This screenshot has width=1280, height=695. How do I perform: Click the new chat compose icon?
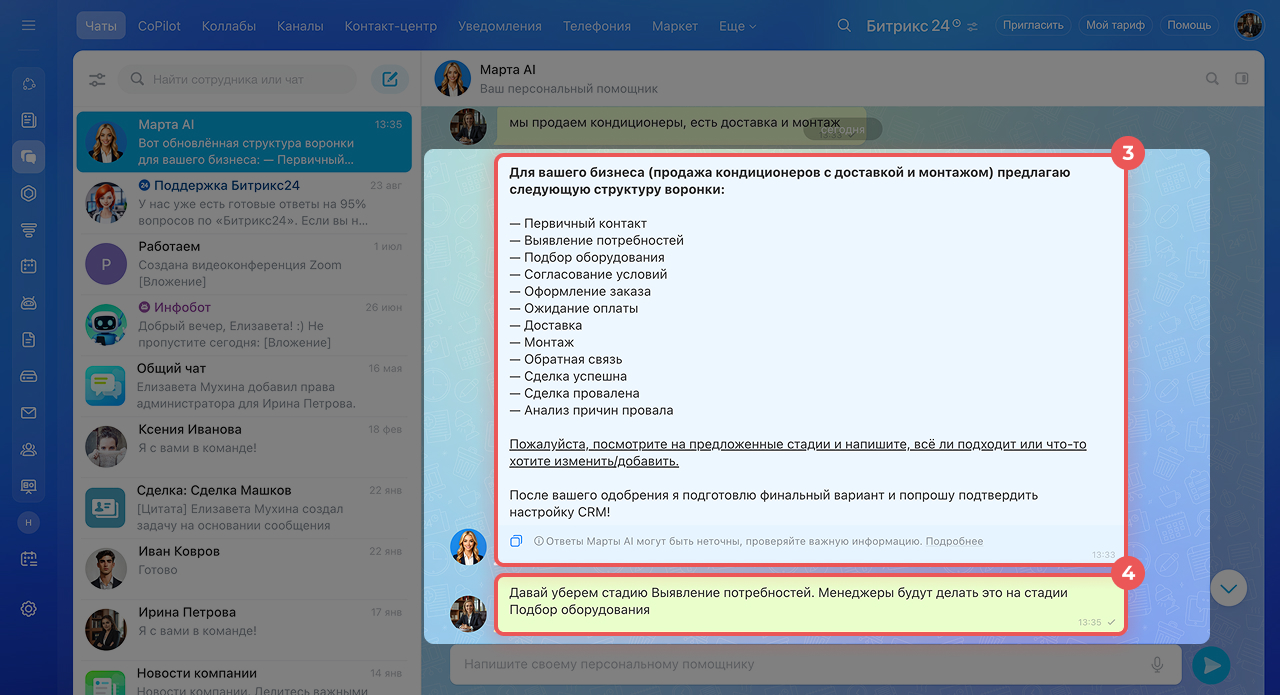(x=390, y=80)
